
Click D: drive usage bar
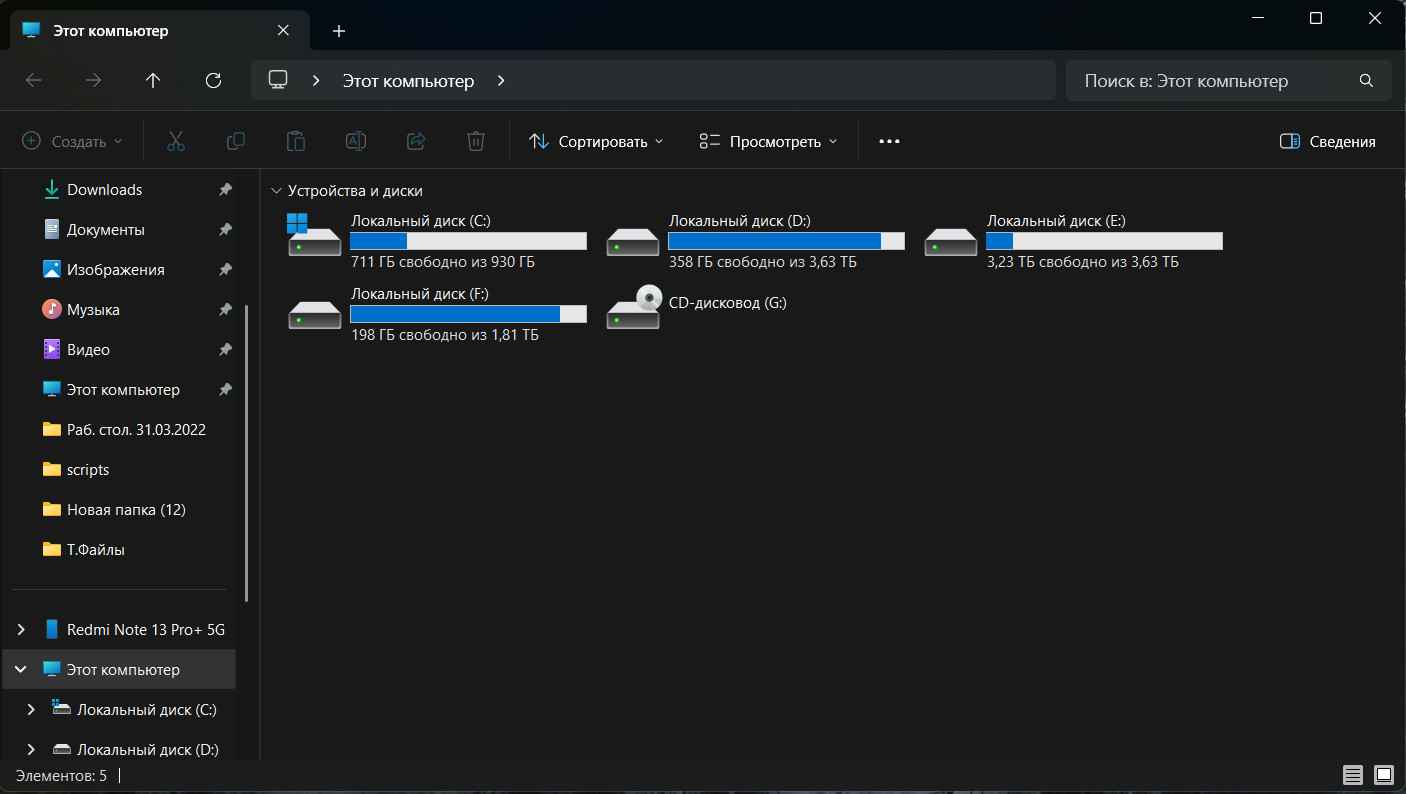786,241
